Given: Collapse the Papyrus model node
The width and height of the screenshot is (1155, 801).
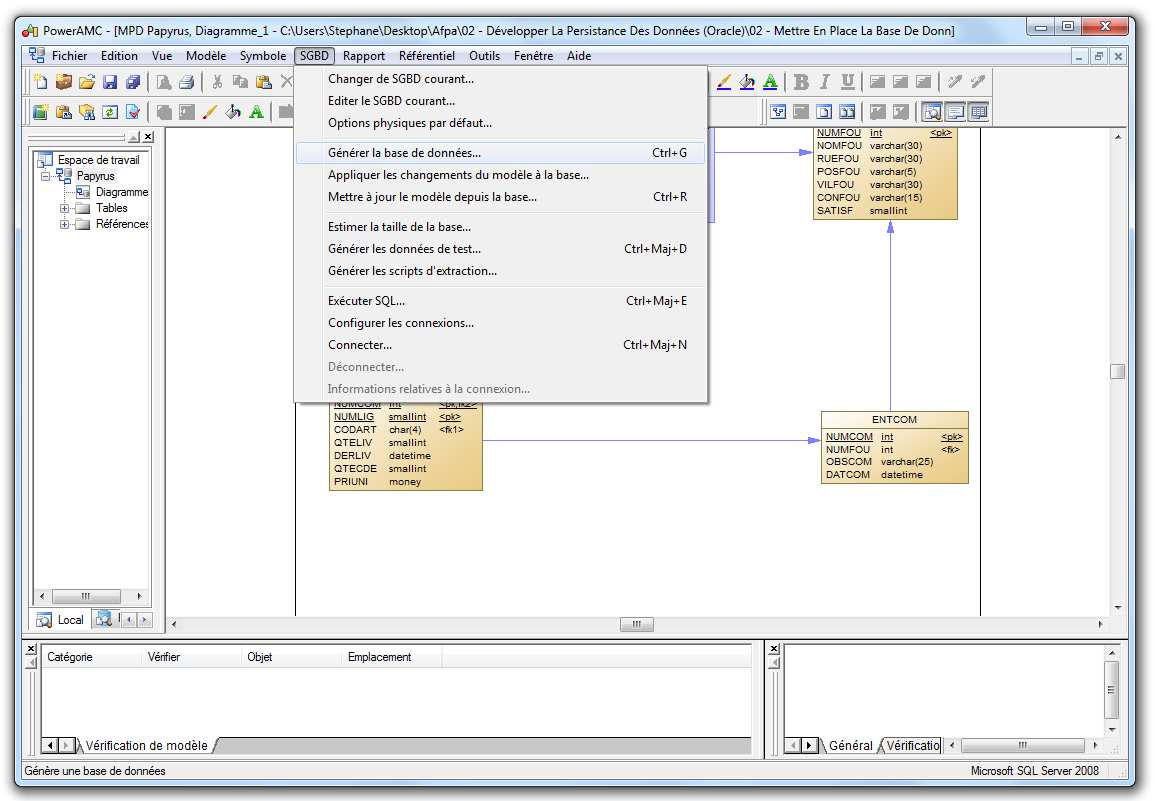Looking at the screenshot, I should (x=46, y=176).
